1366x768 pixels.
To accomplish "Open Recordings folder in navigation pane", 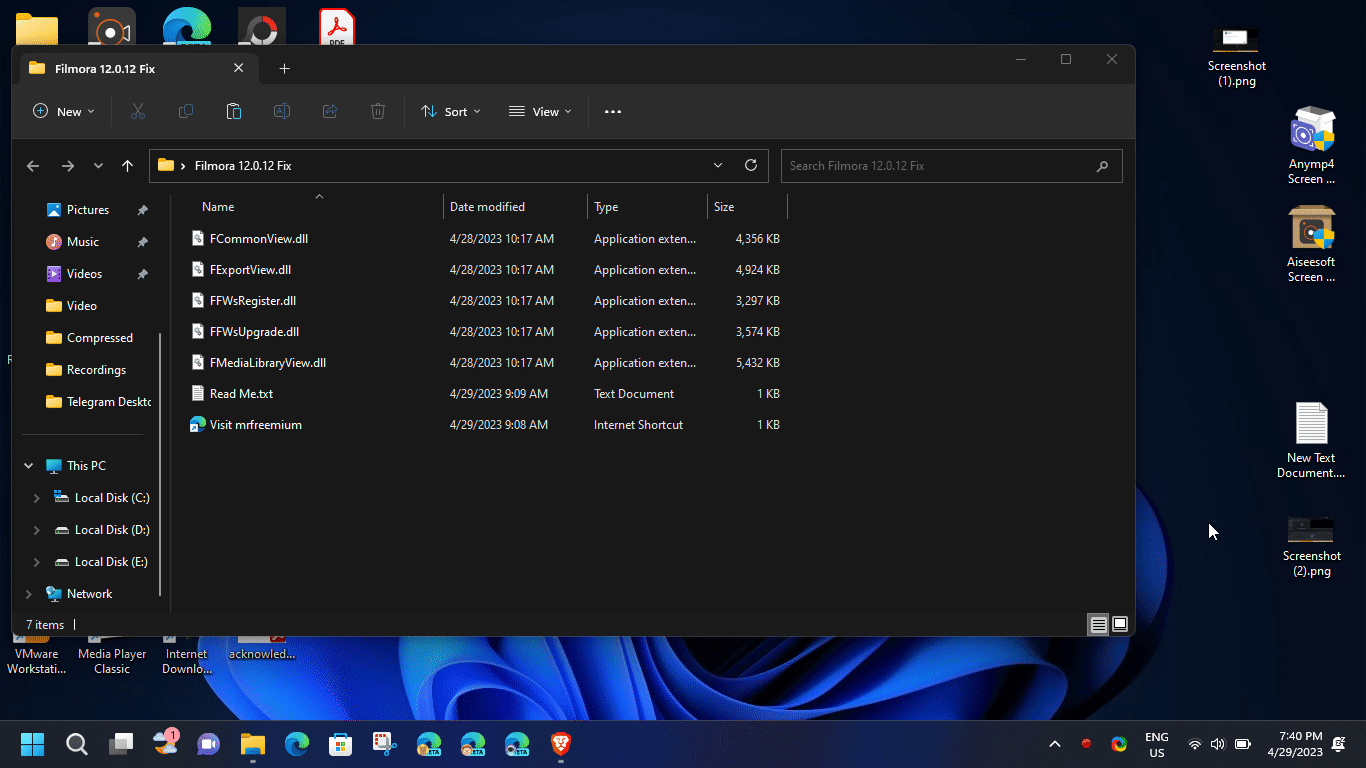I will pos(87,370).
